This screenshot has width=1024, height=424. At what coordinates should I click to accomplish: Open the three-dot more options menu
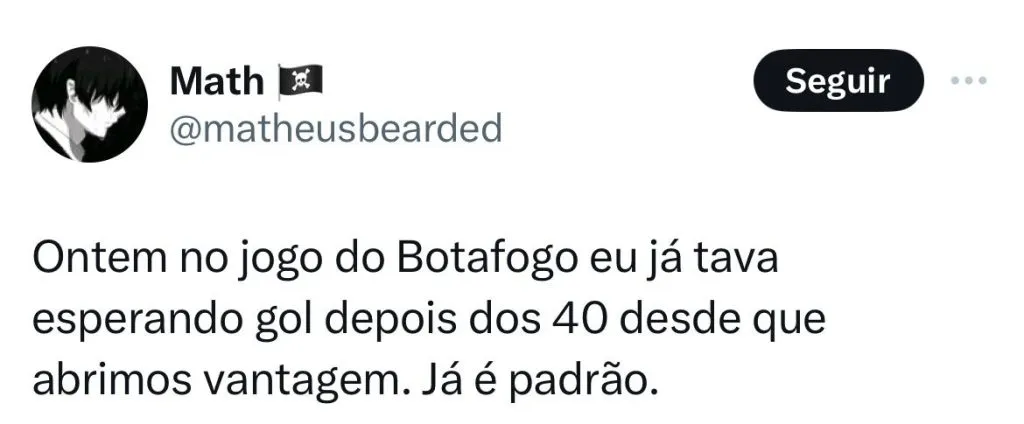969,81
